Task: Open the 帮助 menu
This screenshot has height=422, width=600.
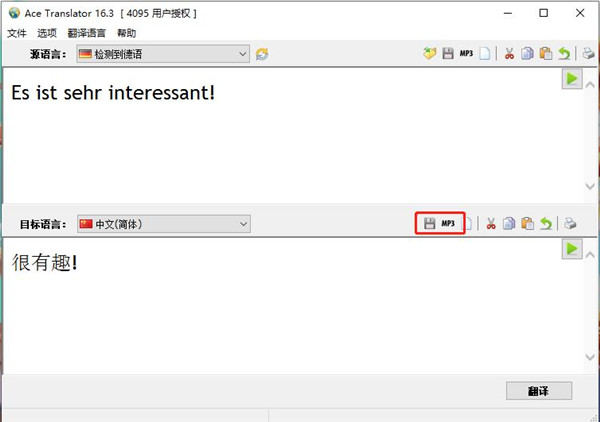Action: pyautogui.click(x=127, y=33)
